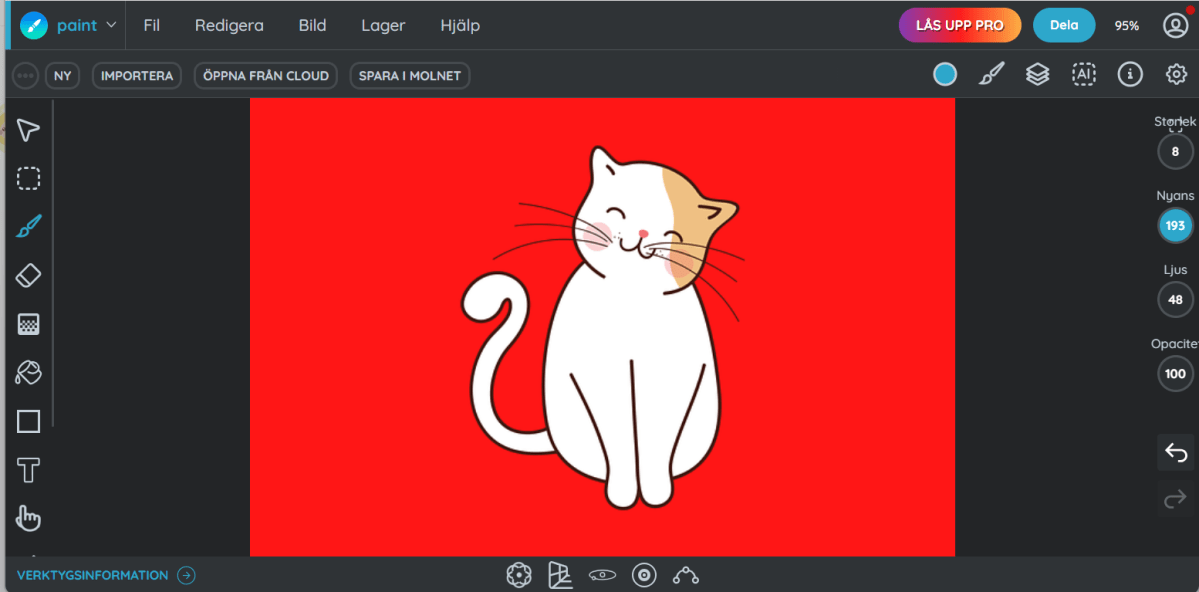Expand the three-dot more options button
The width and height of the screenshot is (1199, 592).
[x=25, y=76]
